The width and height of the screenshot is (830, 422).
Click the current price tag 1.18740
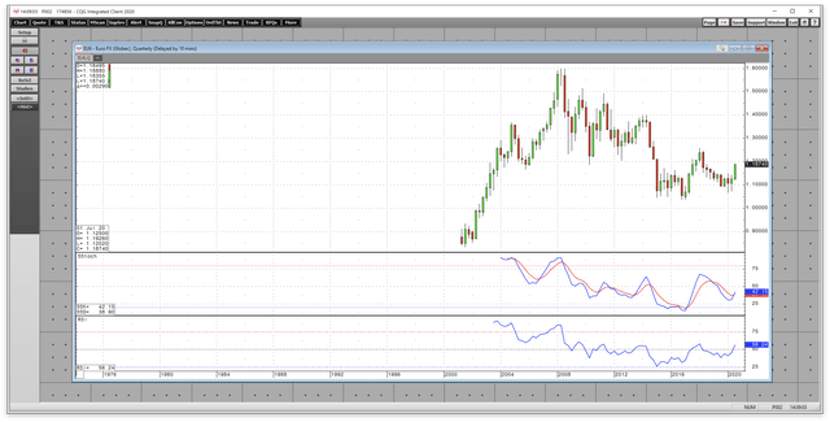[756, 165]
